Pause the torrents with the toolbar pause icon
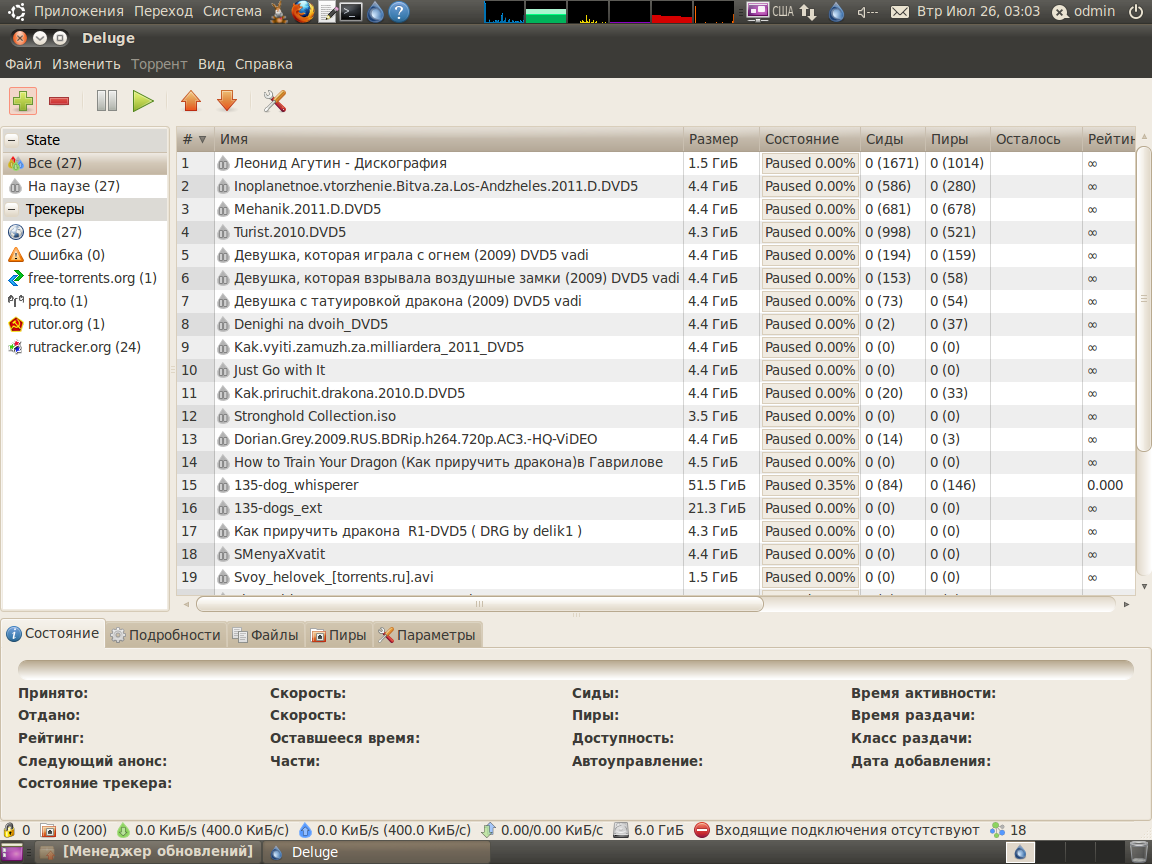Image resolution: width=1152 pixels, height=864 pixels. coord(107,101)
